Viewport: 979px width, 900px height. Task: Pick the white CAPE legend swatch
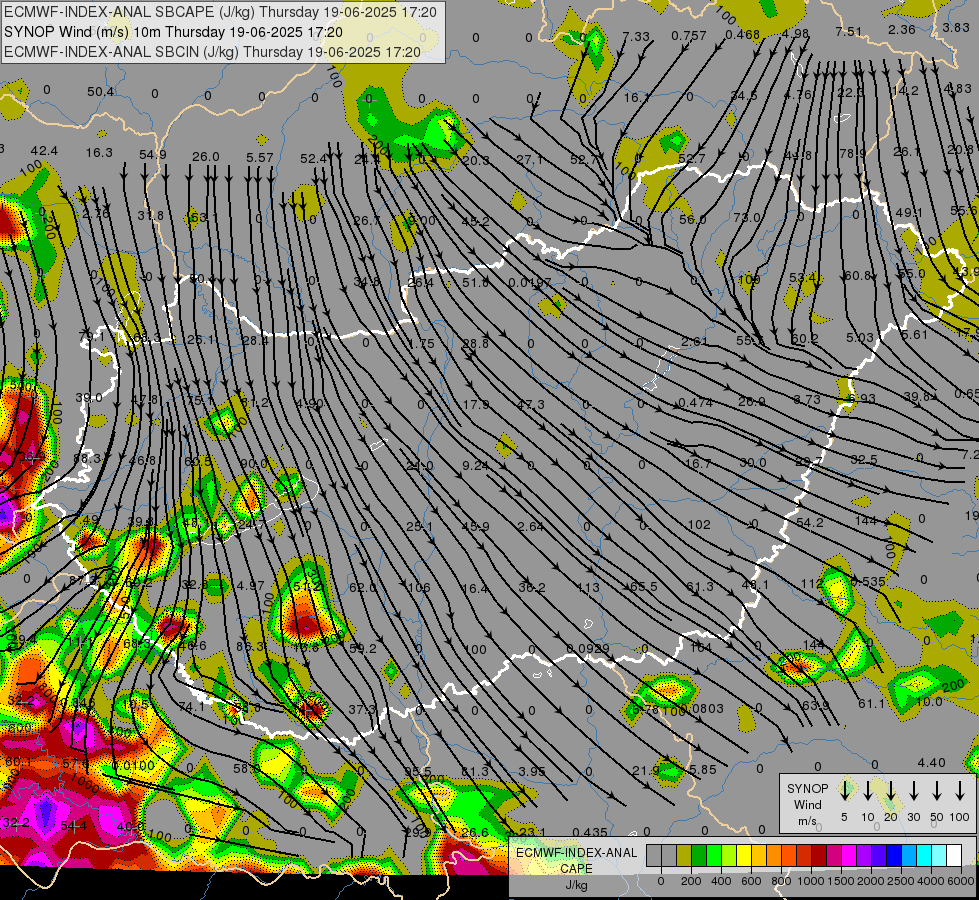click(x=954, y=856)
